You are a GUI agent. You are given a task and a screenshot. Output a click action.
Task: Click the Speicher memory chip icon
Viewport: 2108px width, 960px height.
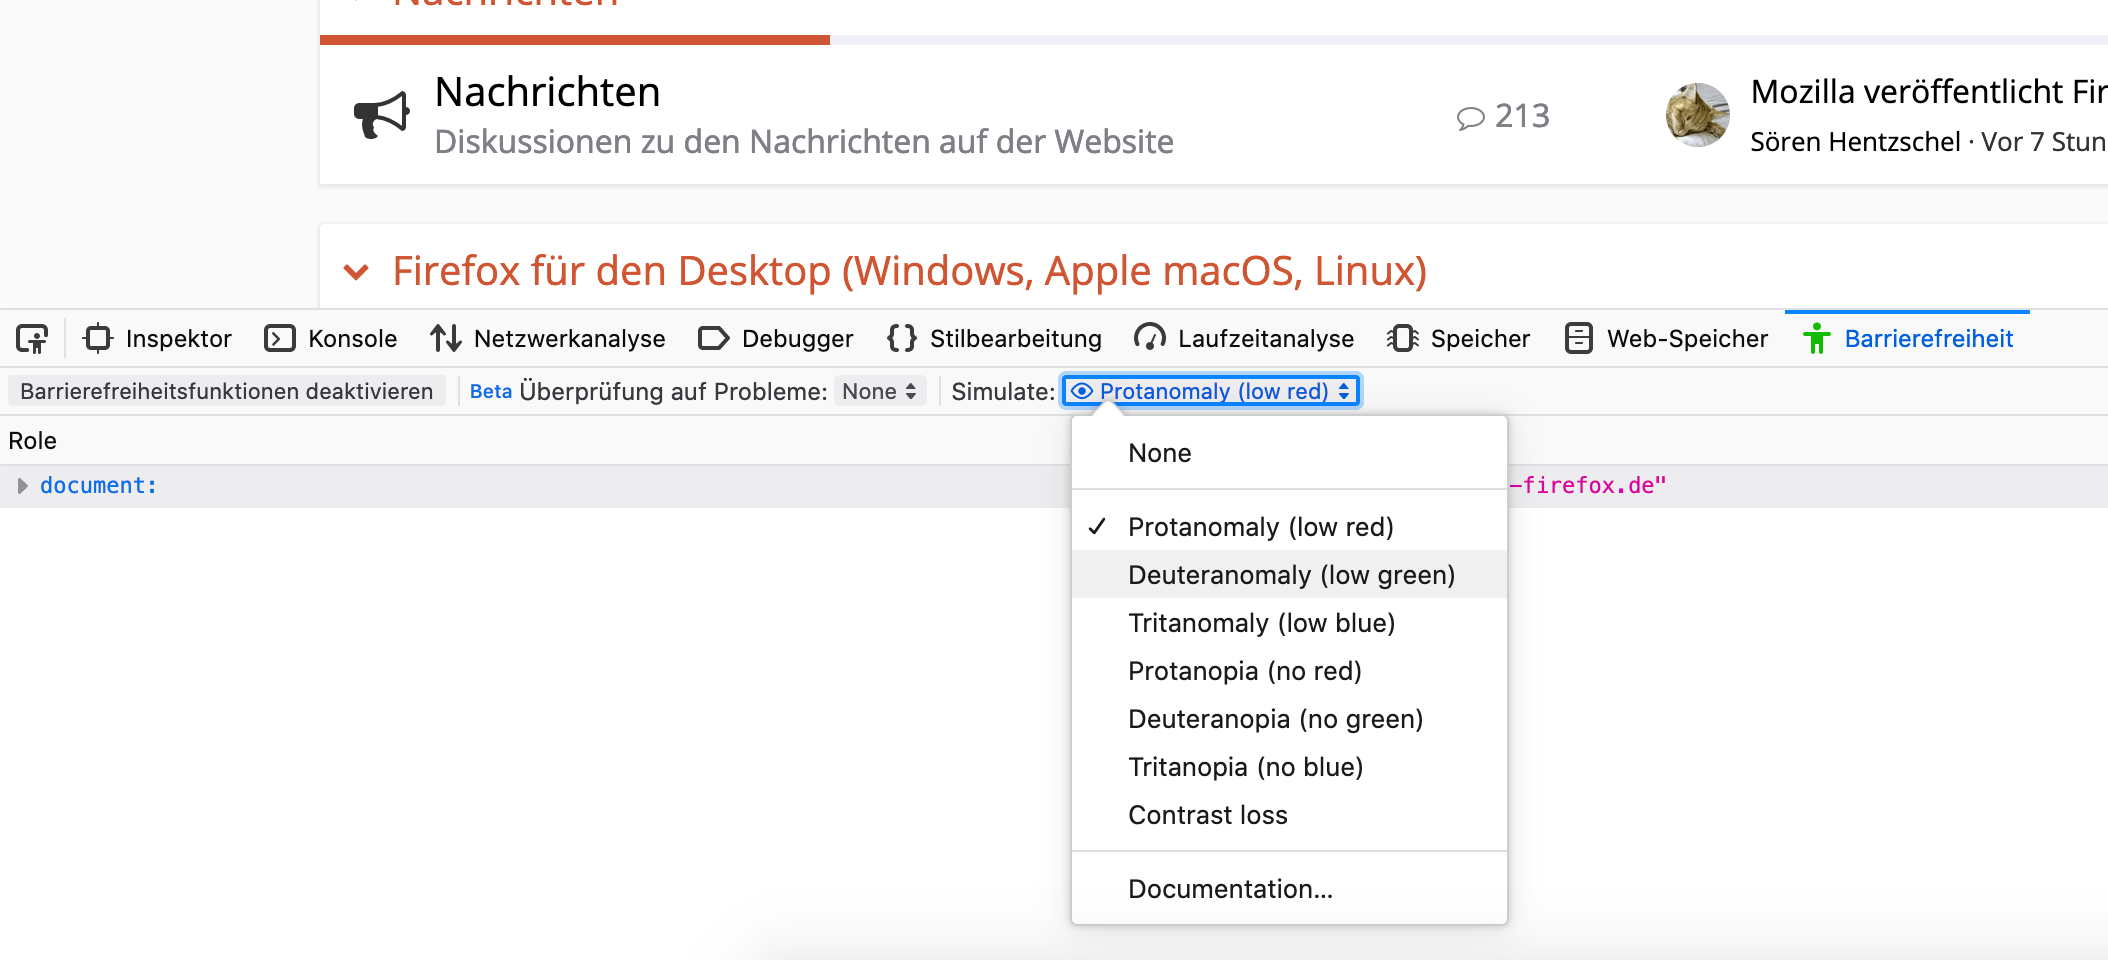pos(1403,339)
